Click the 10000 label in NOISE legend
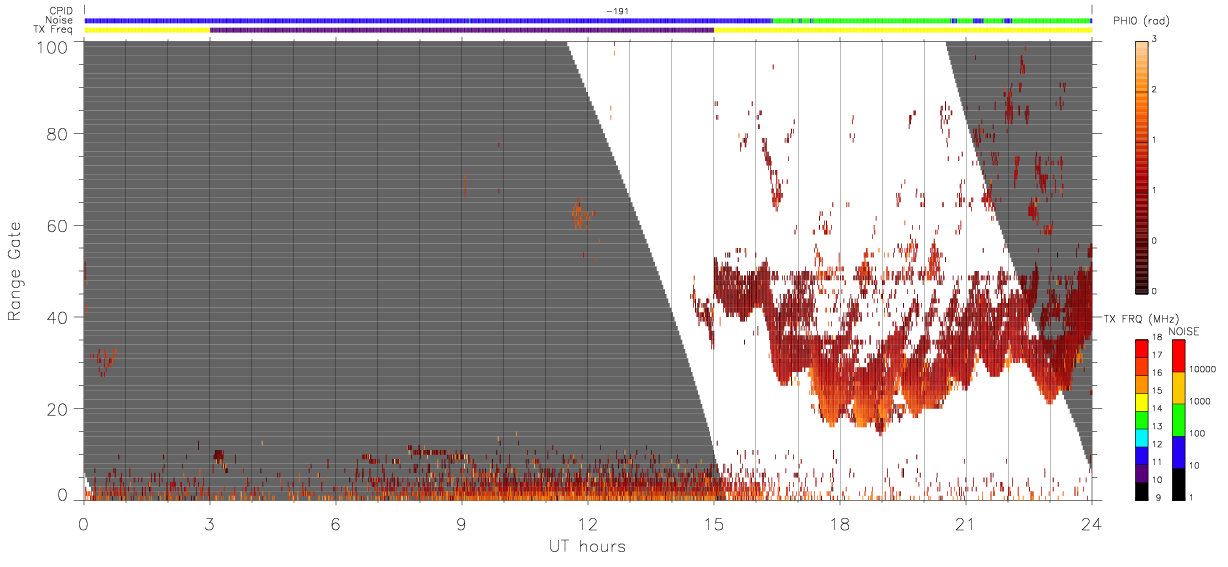The height and width of the screenshot is (567, 1228). (1203, 369)
